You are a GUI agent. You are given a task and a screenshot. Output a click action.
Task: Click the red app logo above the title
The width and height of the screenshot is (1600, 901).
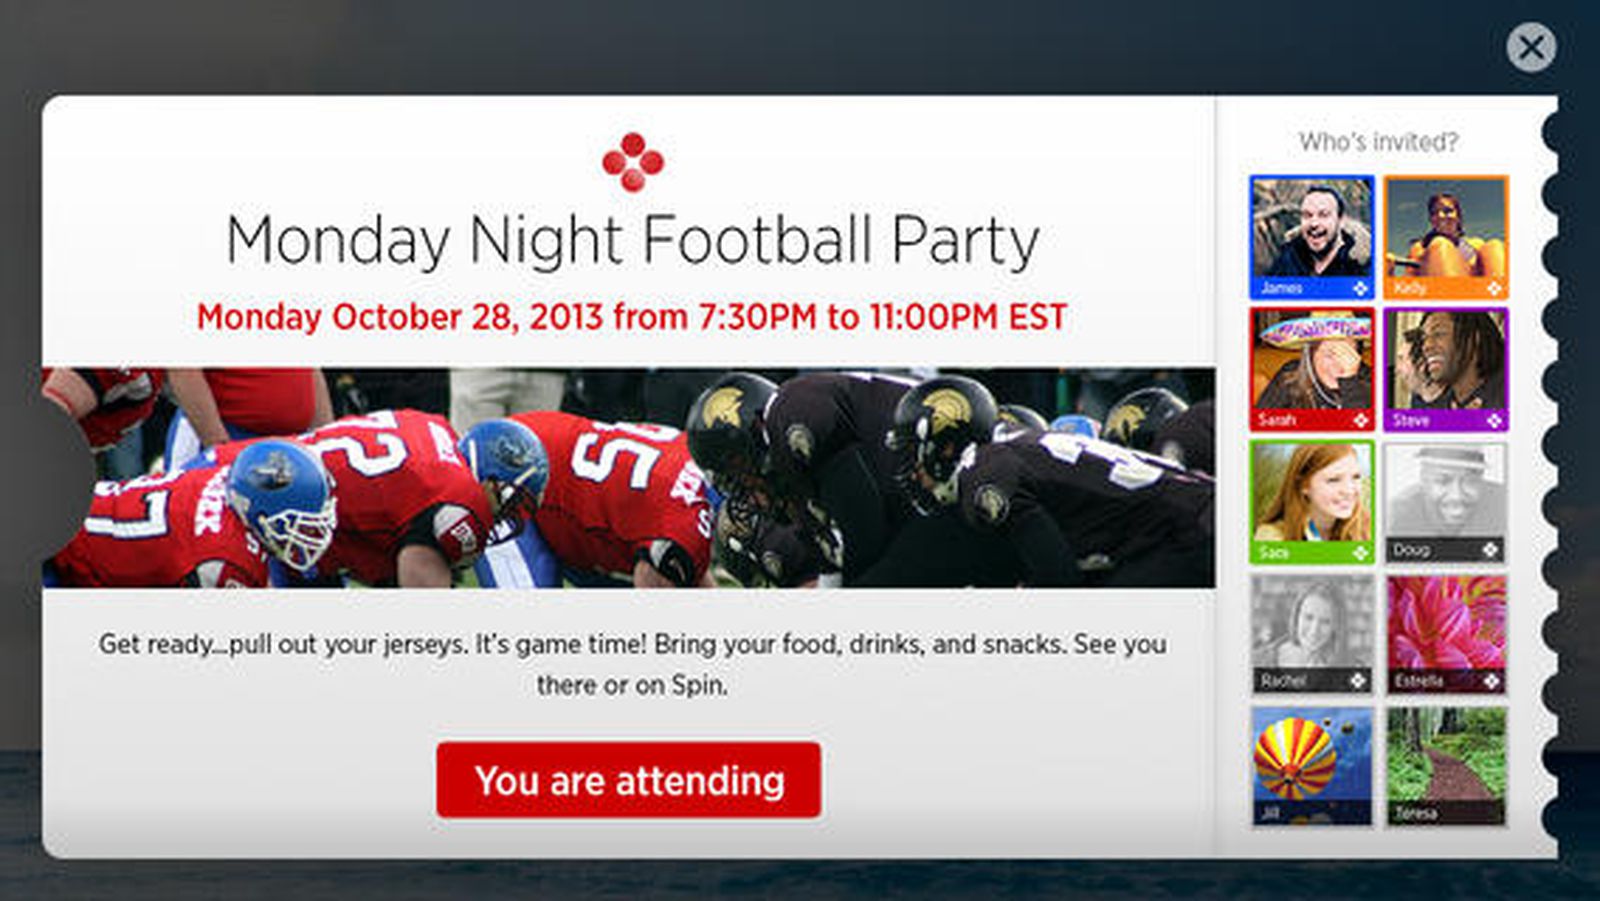pyautogui.click(x=632, y=164)
